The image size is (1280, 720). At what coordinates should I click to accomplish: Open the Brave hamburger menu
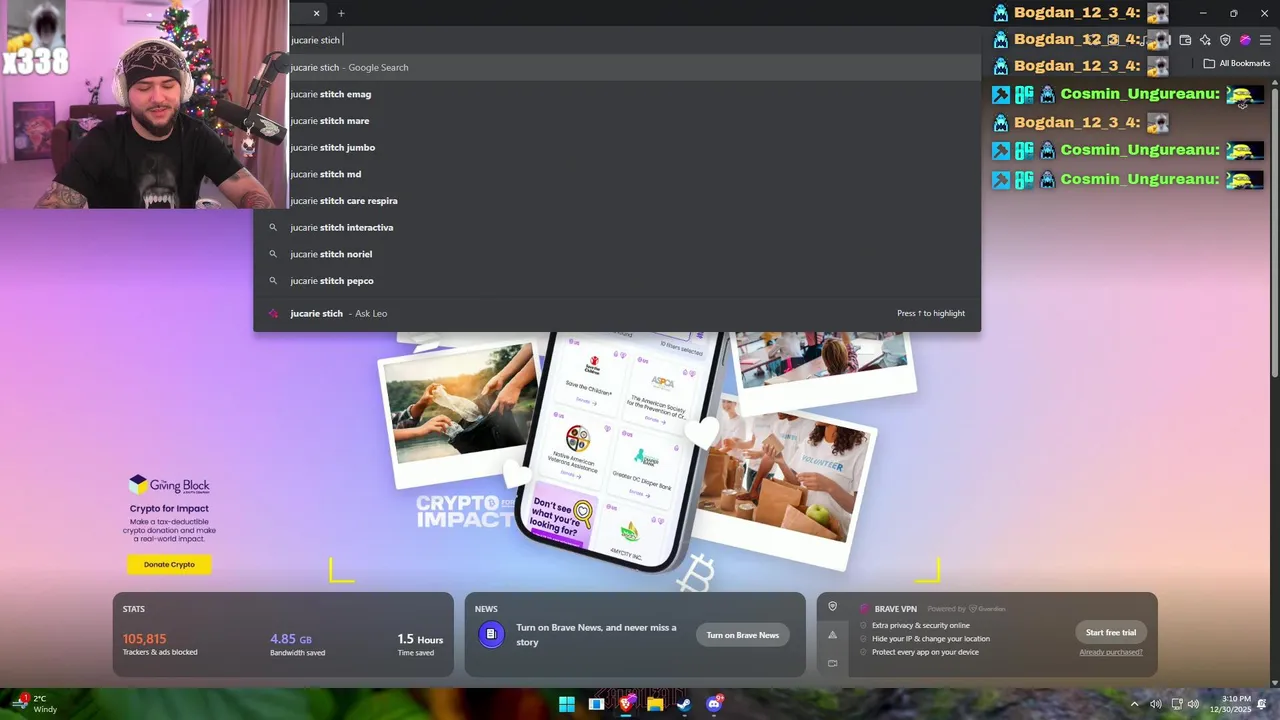[x=1265, y=40]
